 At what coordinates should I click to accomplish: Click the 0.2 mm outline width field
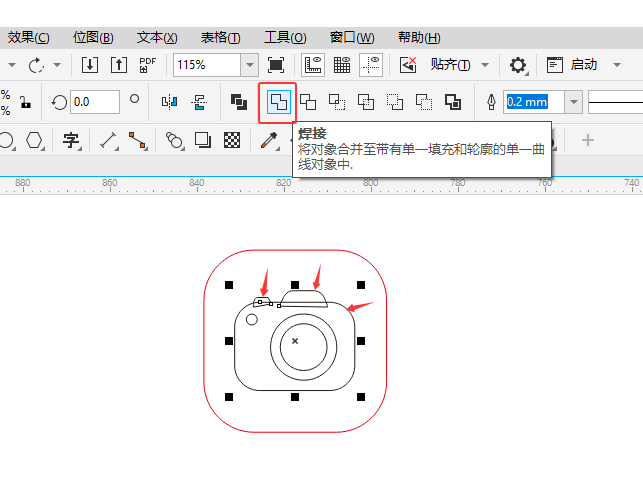click(x=534, y=102)
